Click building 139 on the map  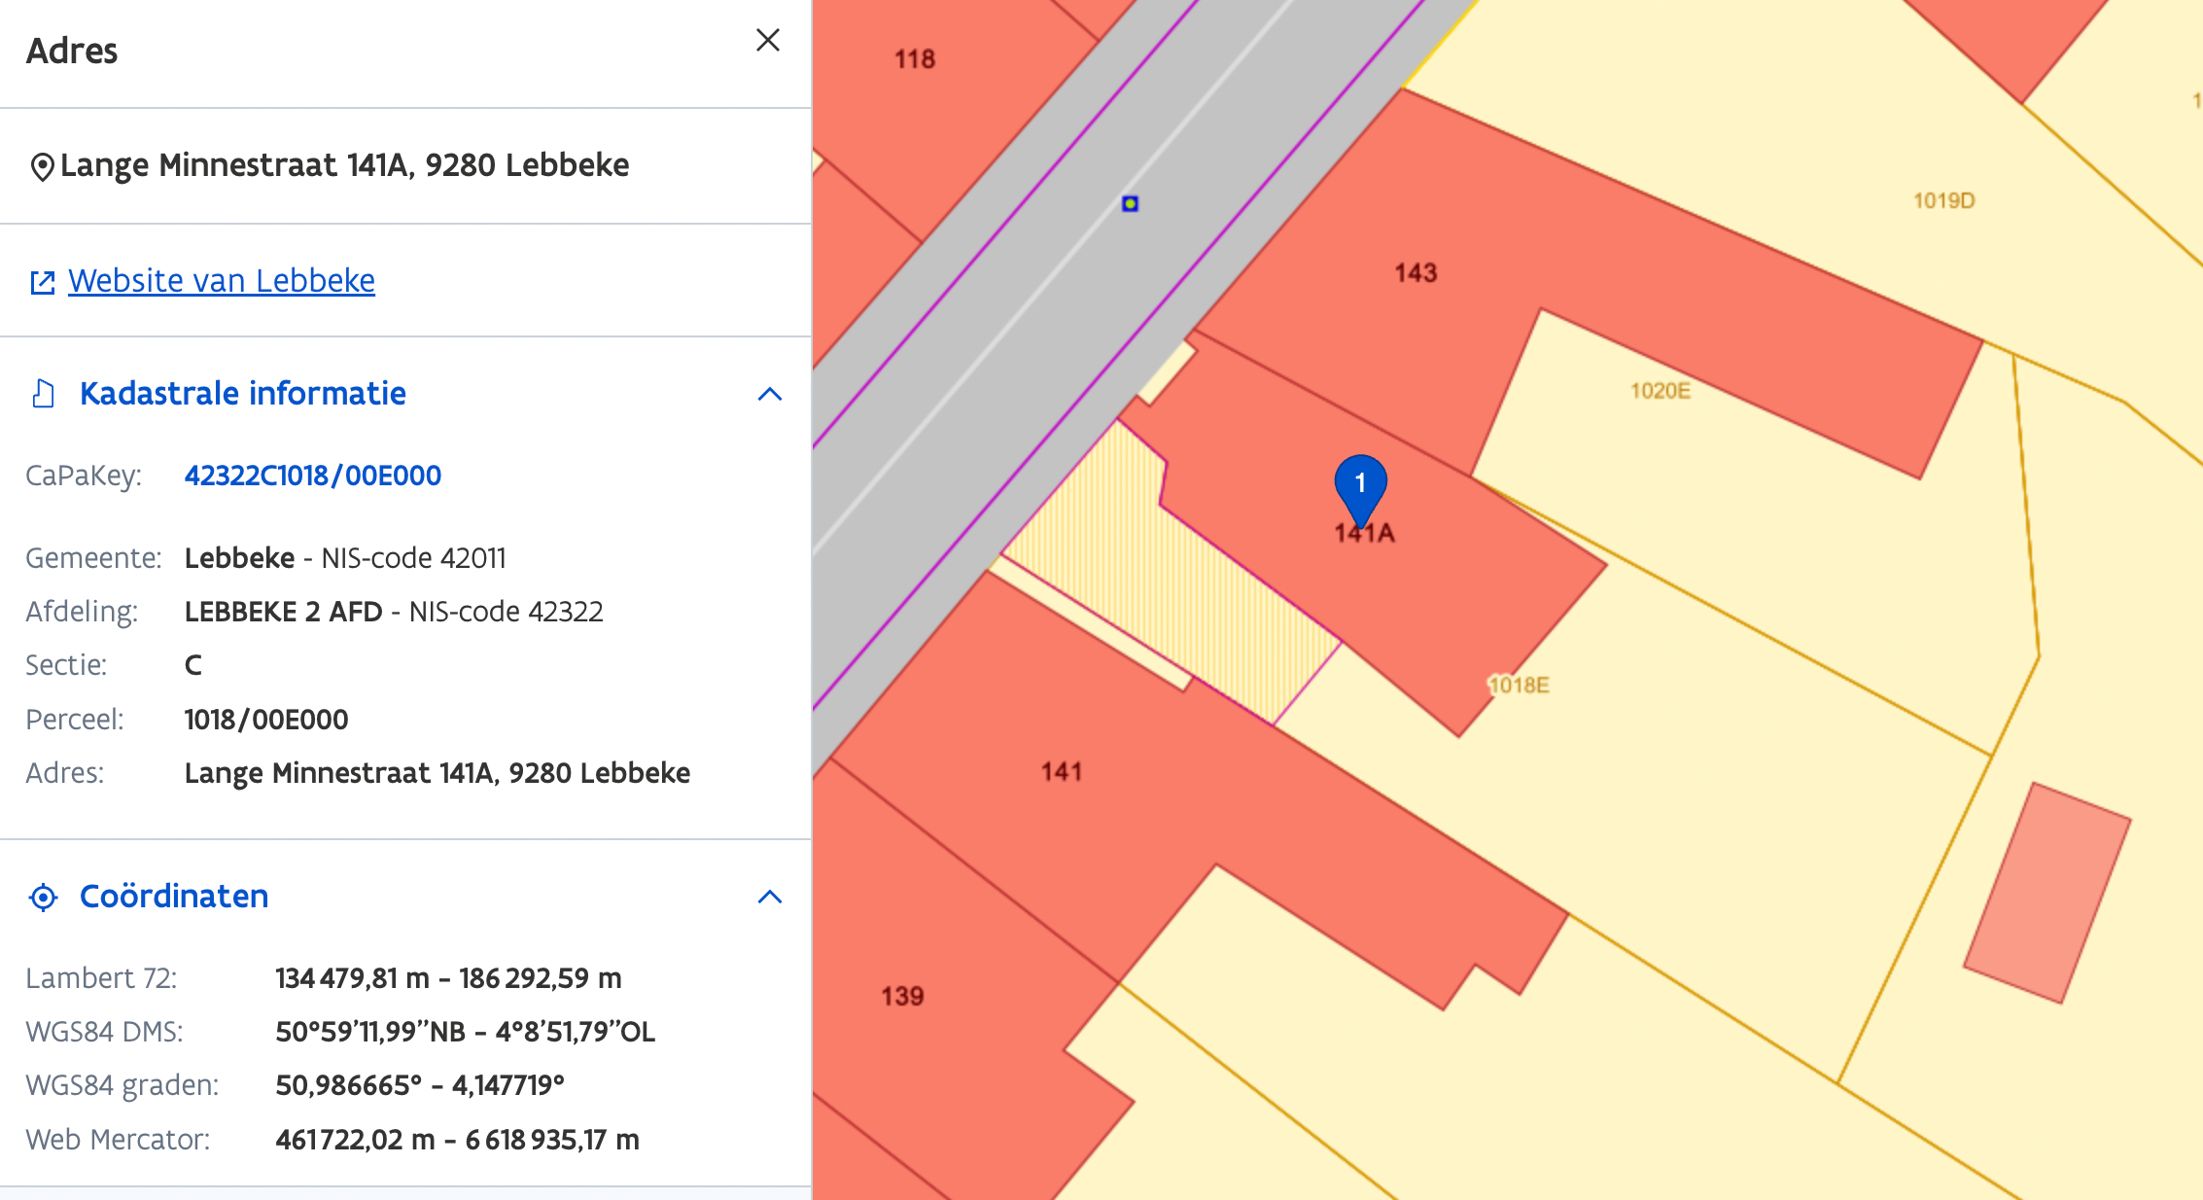pos(902,997)
